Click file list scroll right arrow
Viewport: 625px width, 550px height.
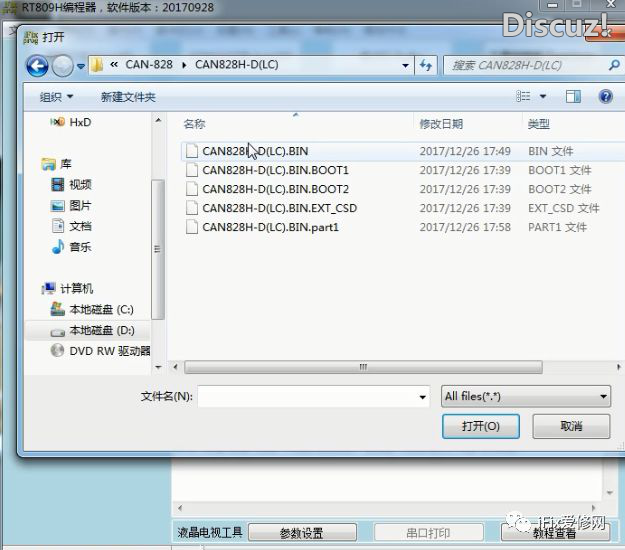coord(618,367)
